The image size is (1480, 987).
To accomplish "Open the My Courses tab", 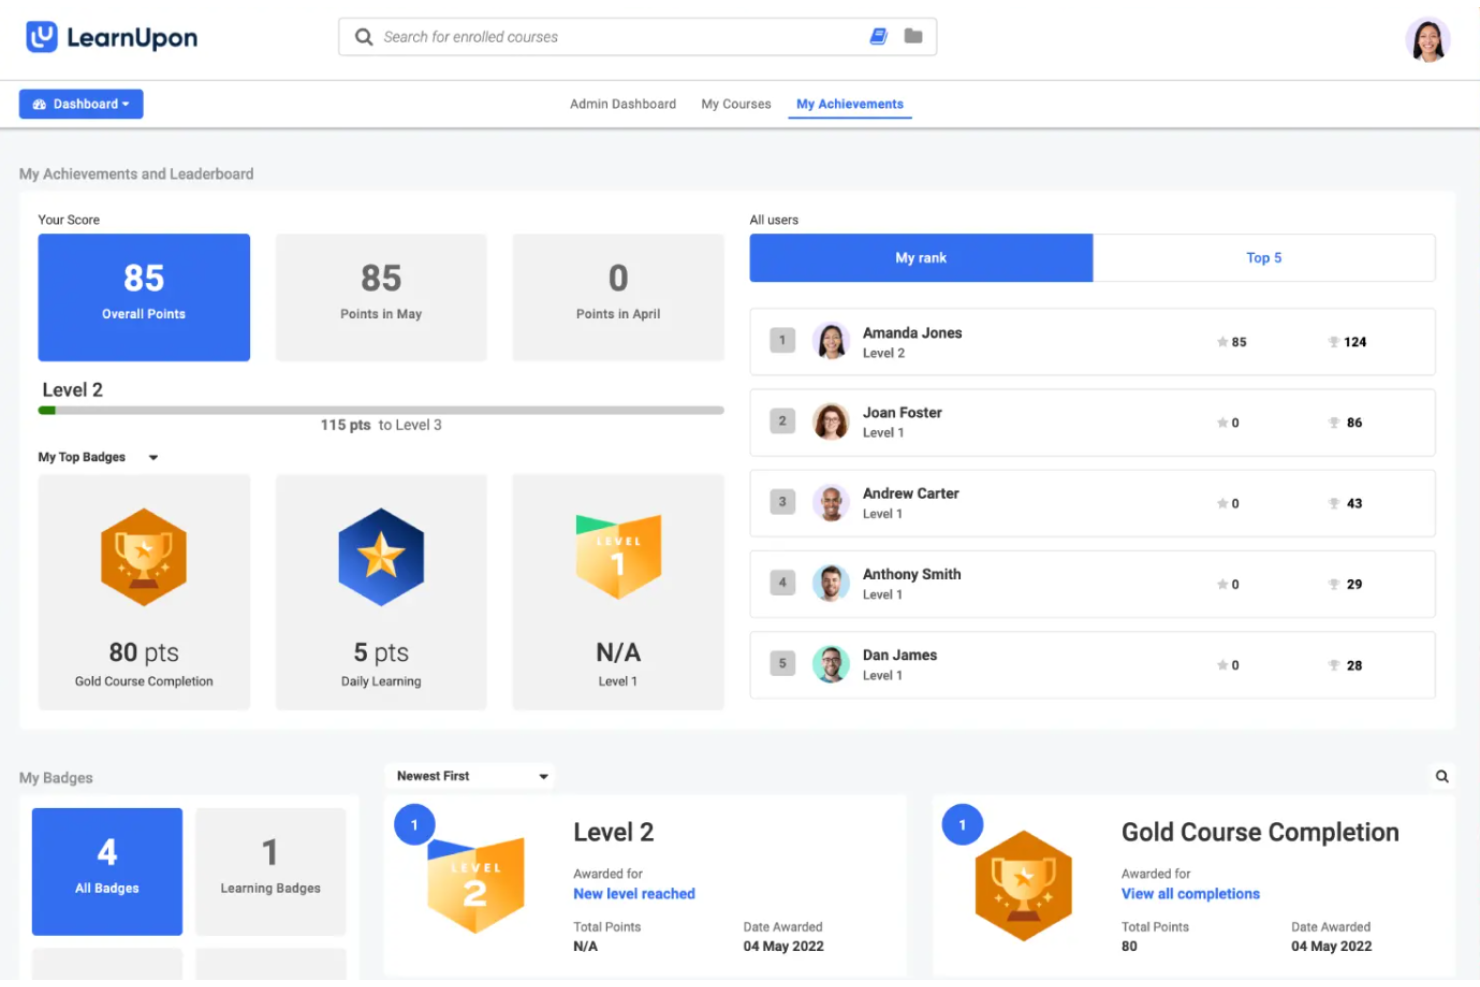I will coord(735,103).
